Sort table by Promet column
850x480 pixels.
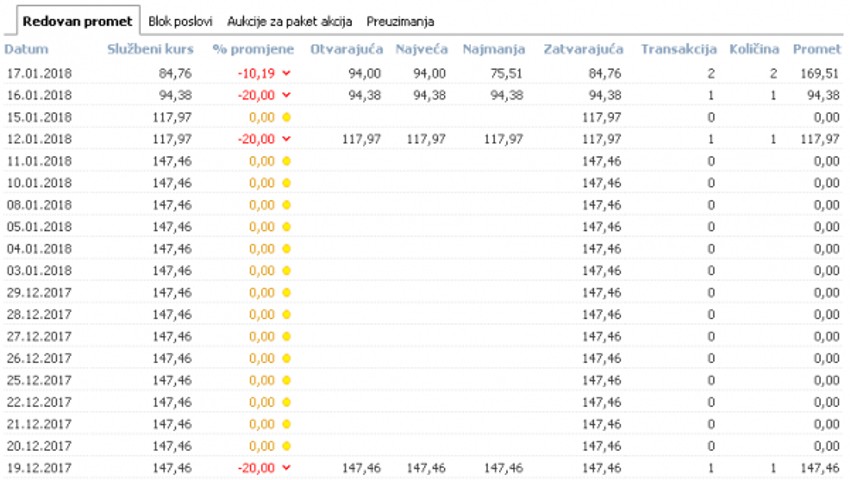pyautogui.click(x=815, y=48)
